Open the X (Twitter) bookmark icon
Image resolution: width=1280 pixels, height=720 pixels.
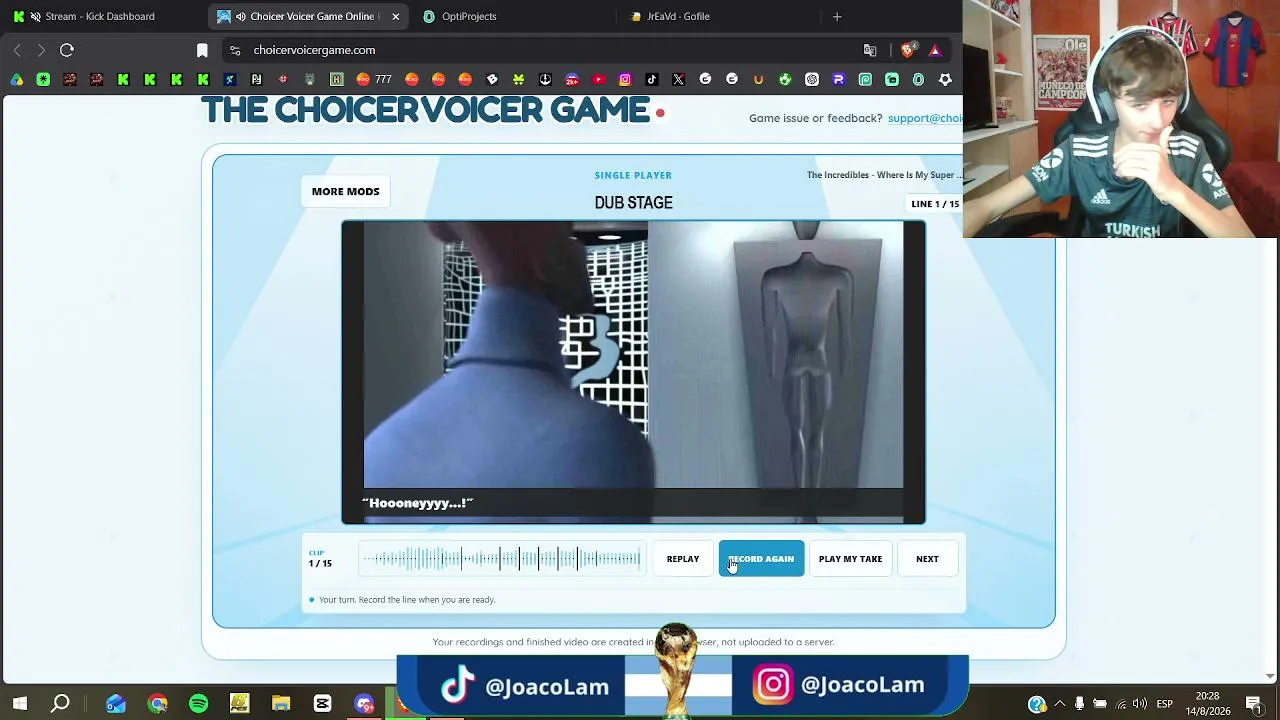[679, 79]
